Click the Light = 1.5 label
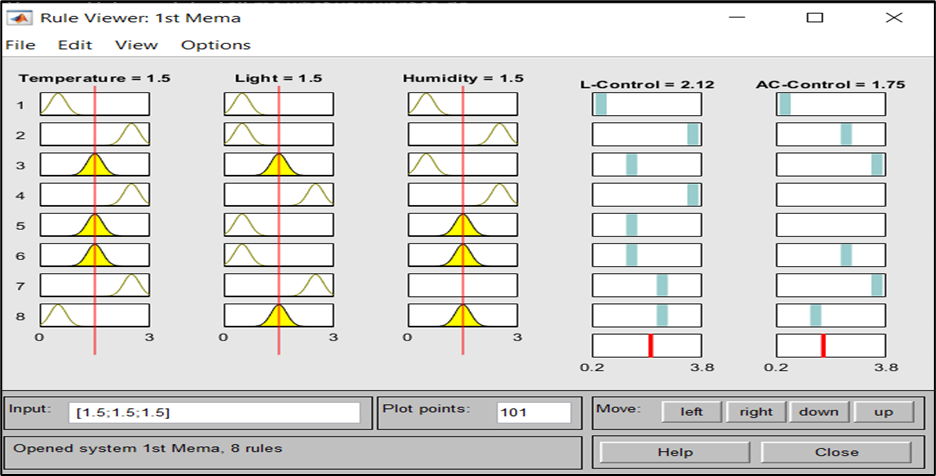Screen dimensions: 936x476 278,78
